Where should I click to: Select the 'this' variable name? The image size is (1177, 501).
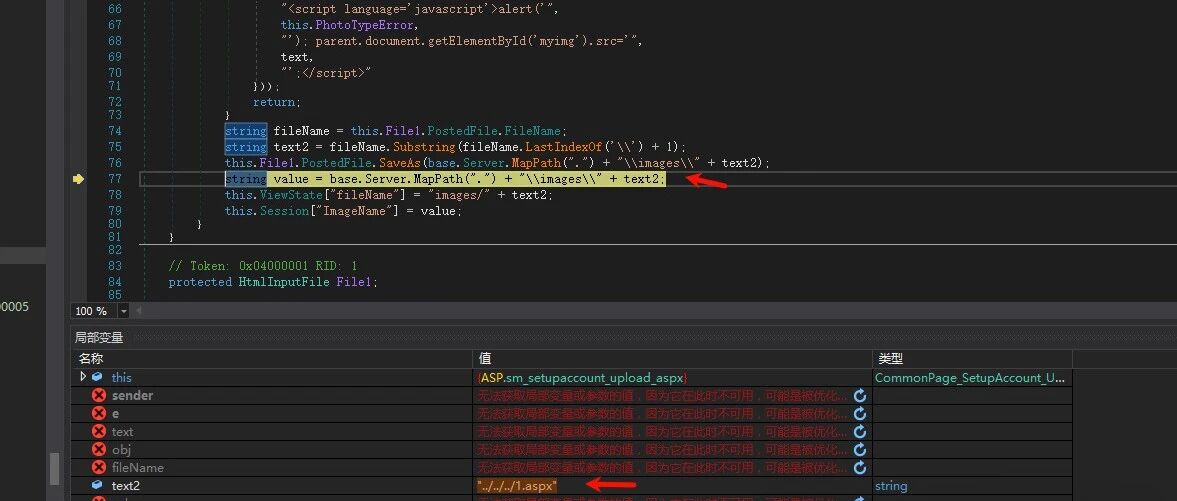pyautogui.click(x=122, y=377)
